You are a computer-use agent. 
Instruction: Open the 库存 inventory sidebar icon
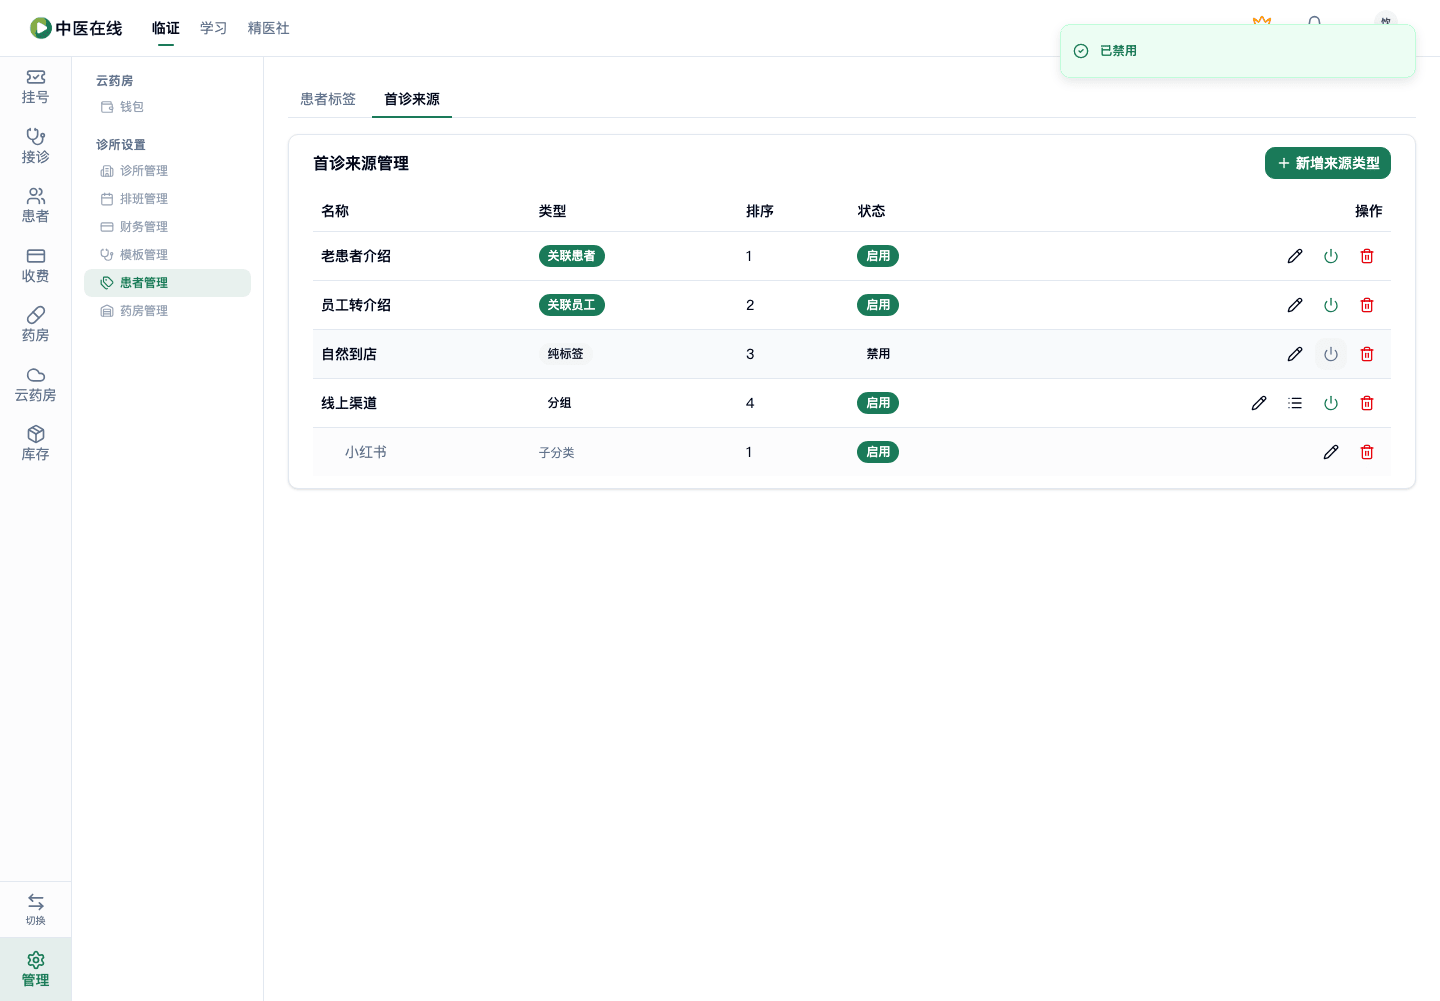(35, 444)
